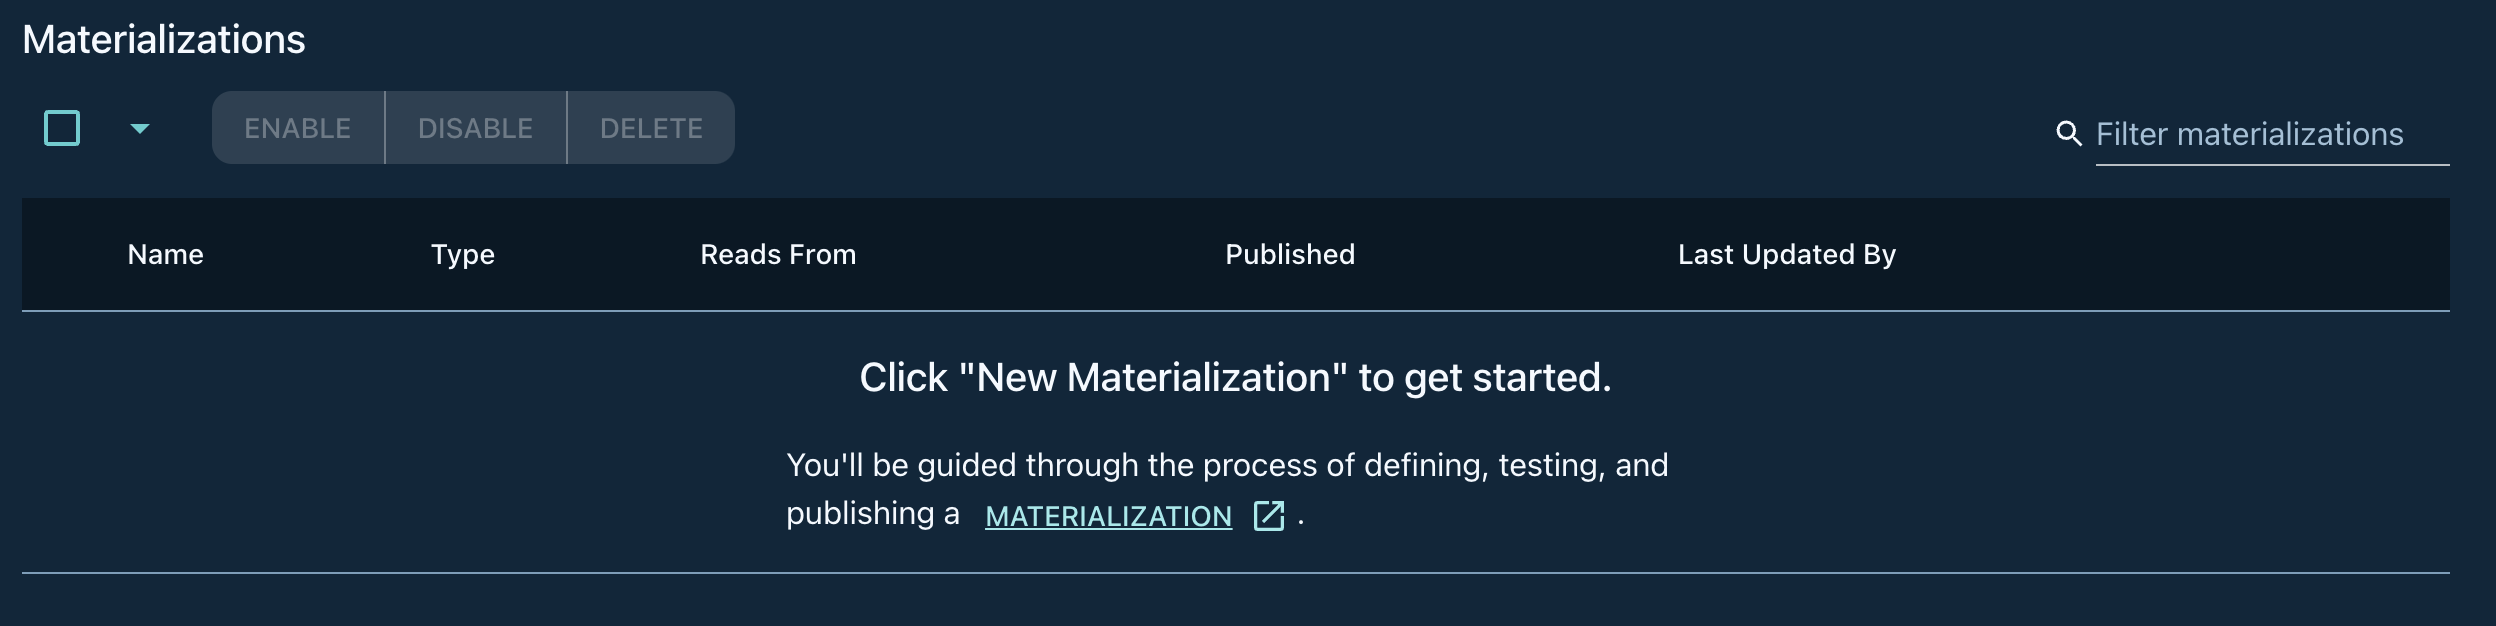Image resolution: width=2496 pixels, height=626 pixels.
Task: Click the DISABLE button
Action: (x=476, y=127)
